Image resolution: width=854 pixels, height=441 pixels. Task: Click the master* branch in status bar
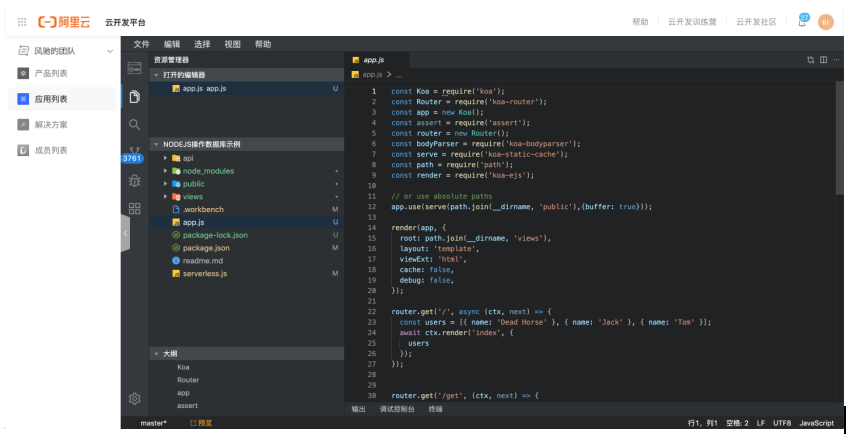[x=154, y=423]
